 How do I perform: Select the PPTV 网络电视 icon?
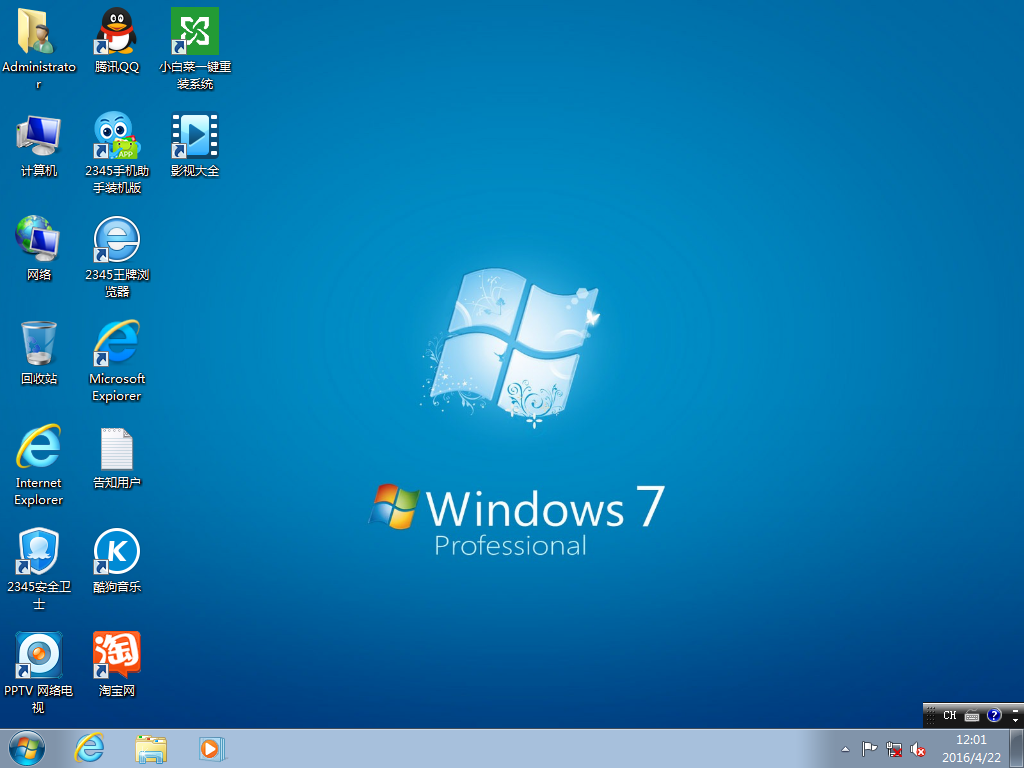[x=39, y=657]
